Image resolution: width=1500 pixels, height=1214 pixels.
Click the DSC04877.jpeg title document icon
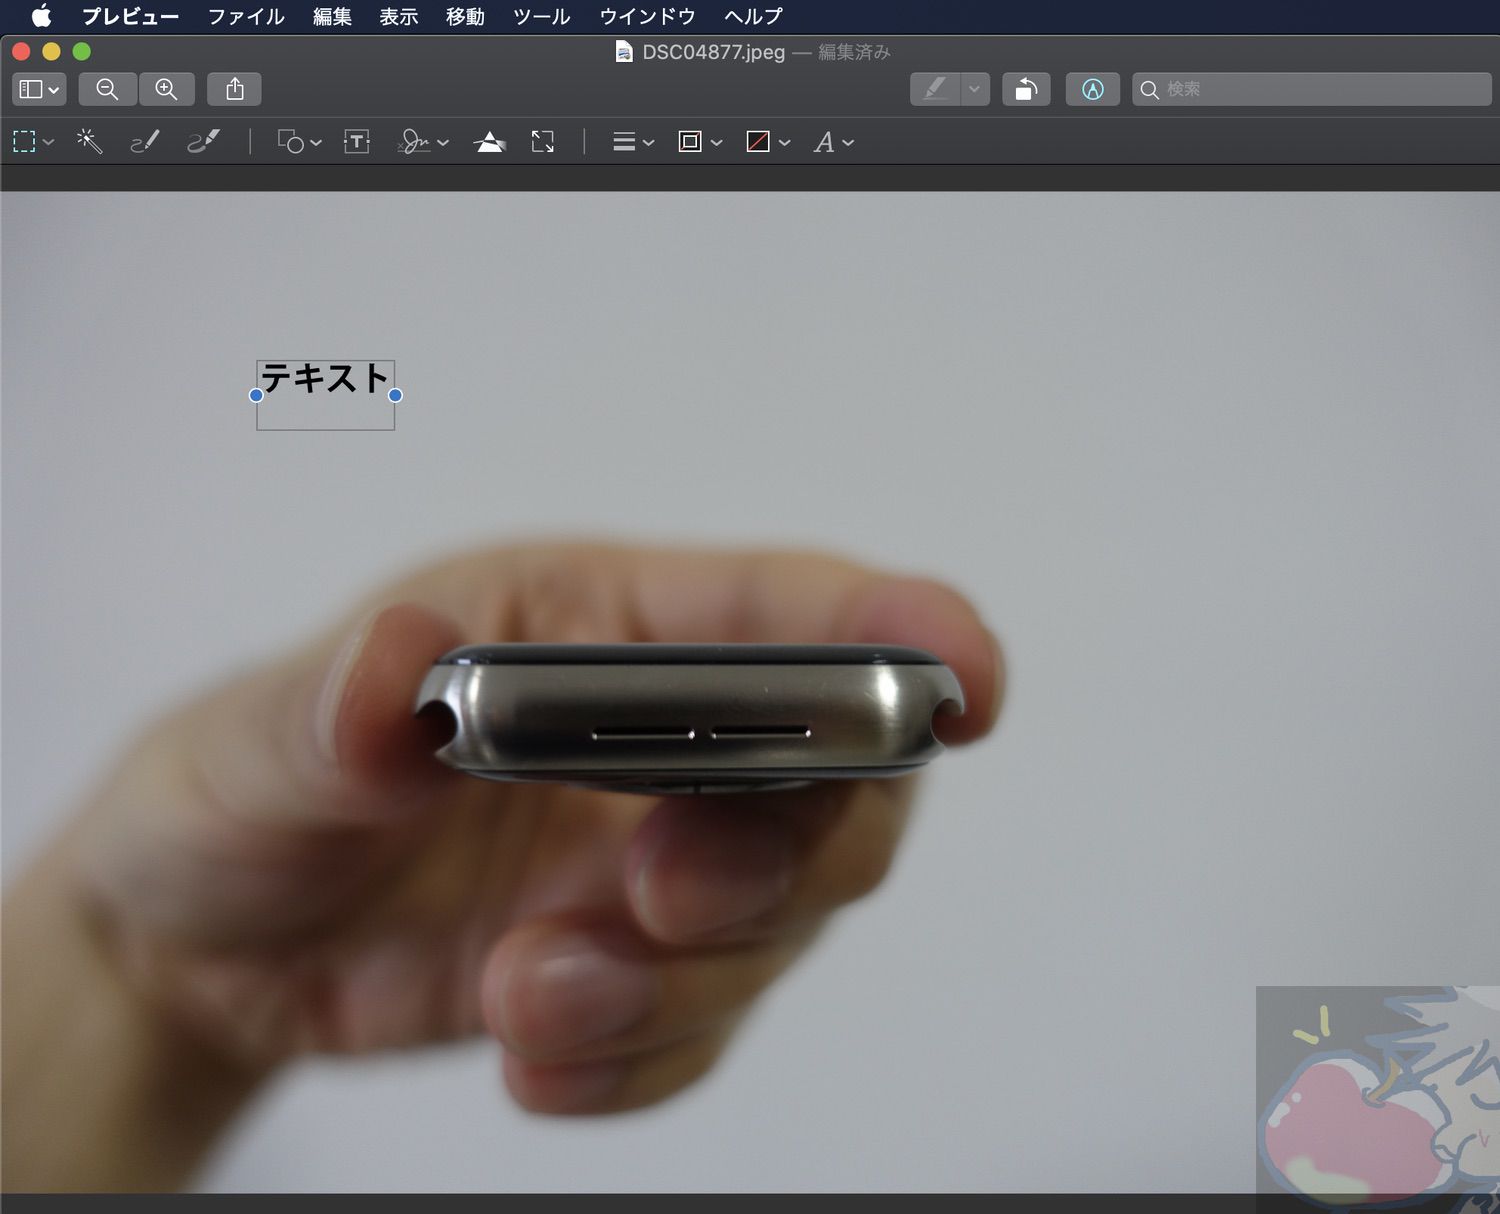pyautogui.click(x=624, y=52)
